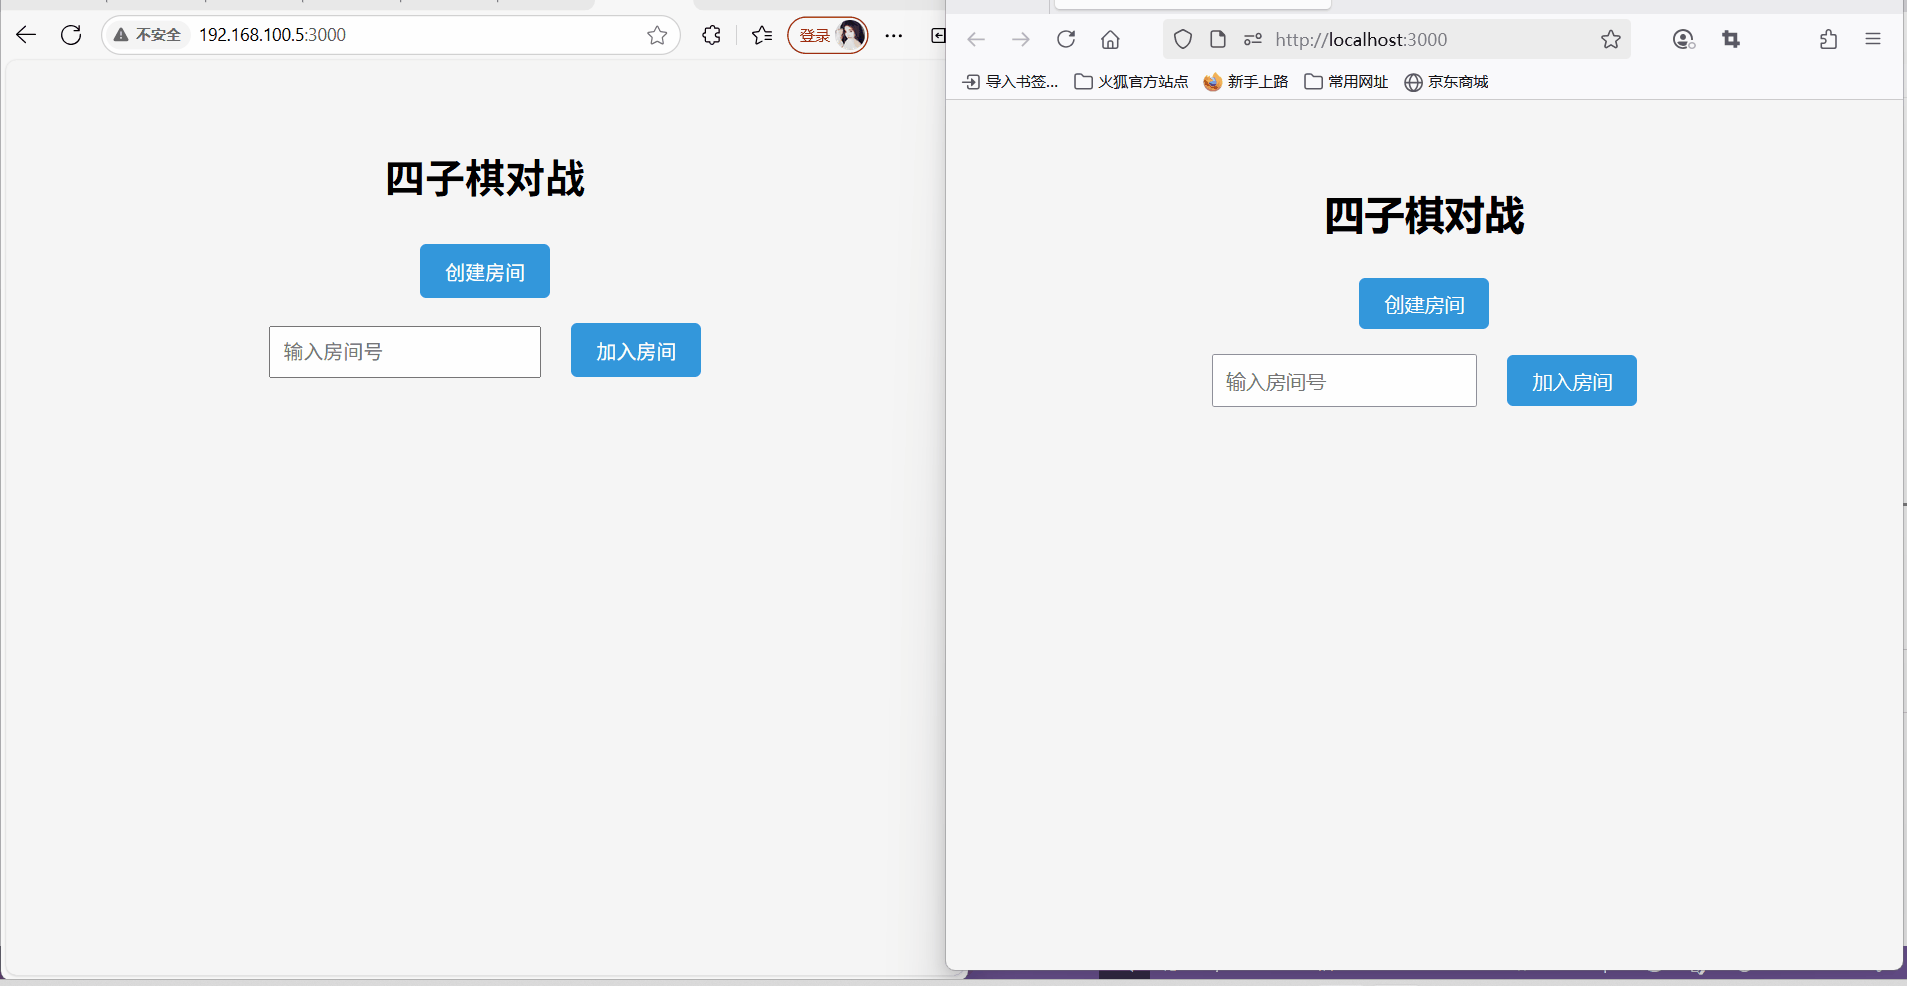1907x986 pixels.
Task: Open Firefox screenshot tool icon
Action: click(1731, 39)
